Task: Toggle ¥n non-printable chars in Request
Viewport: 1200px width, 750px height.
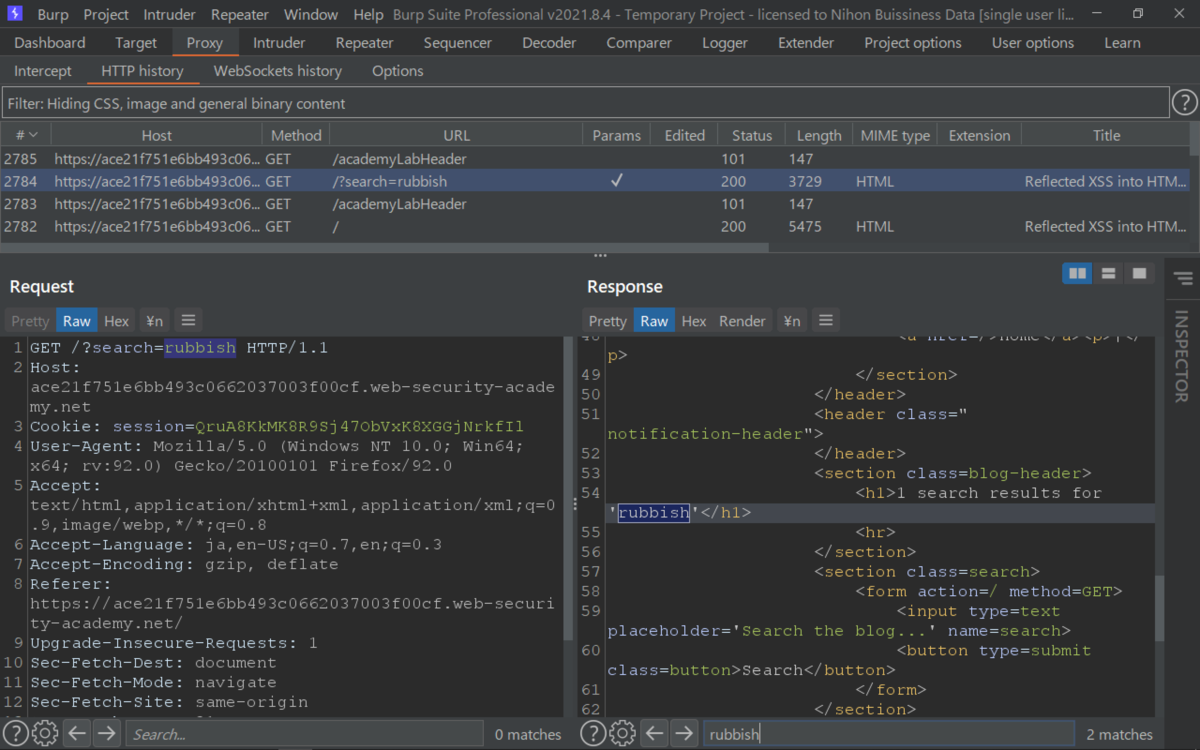Action: click(154, 320)
